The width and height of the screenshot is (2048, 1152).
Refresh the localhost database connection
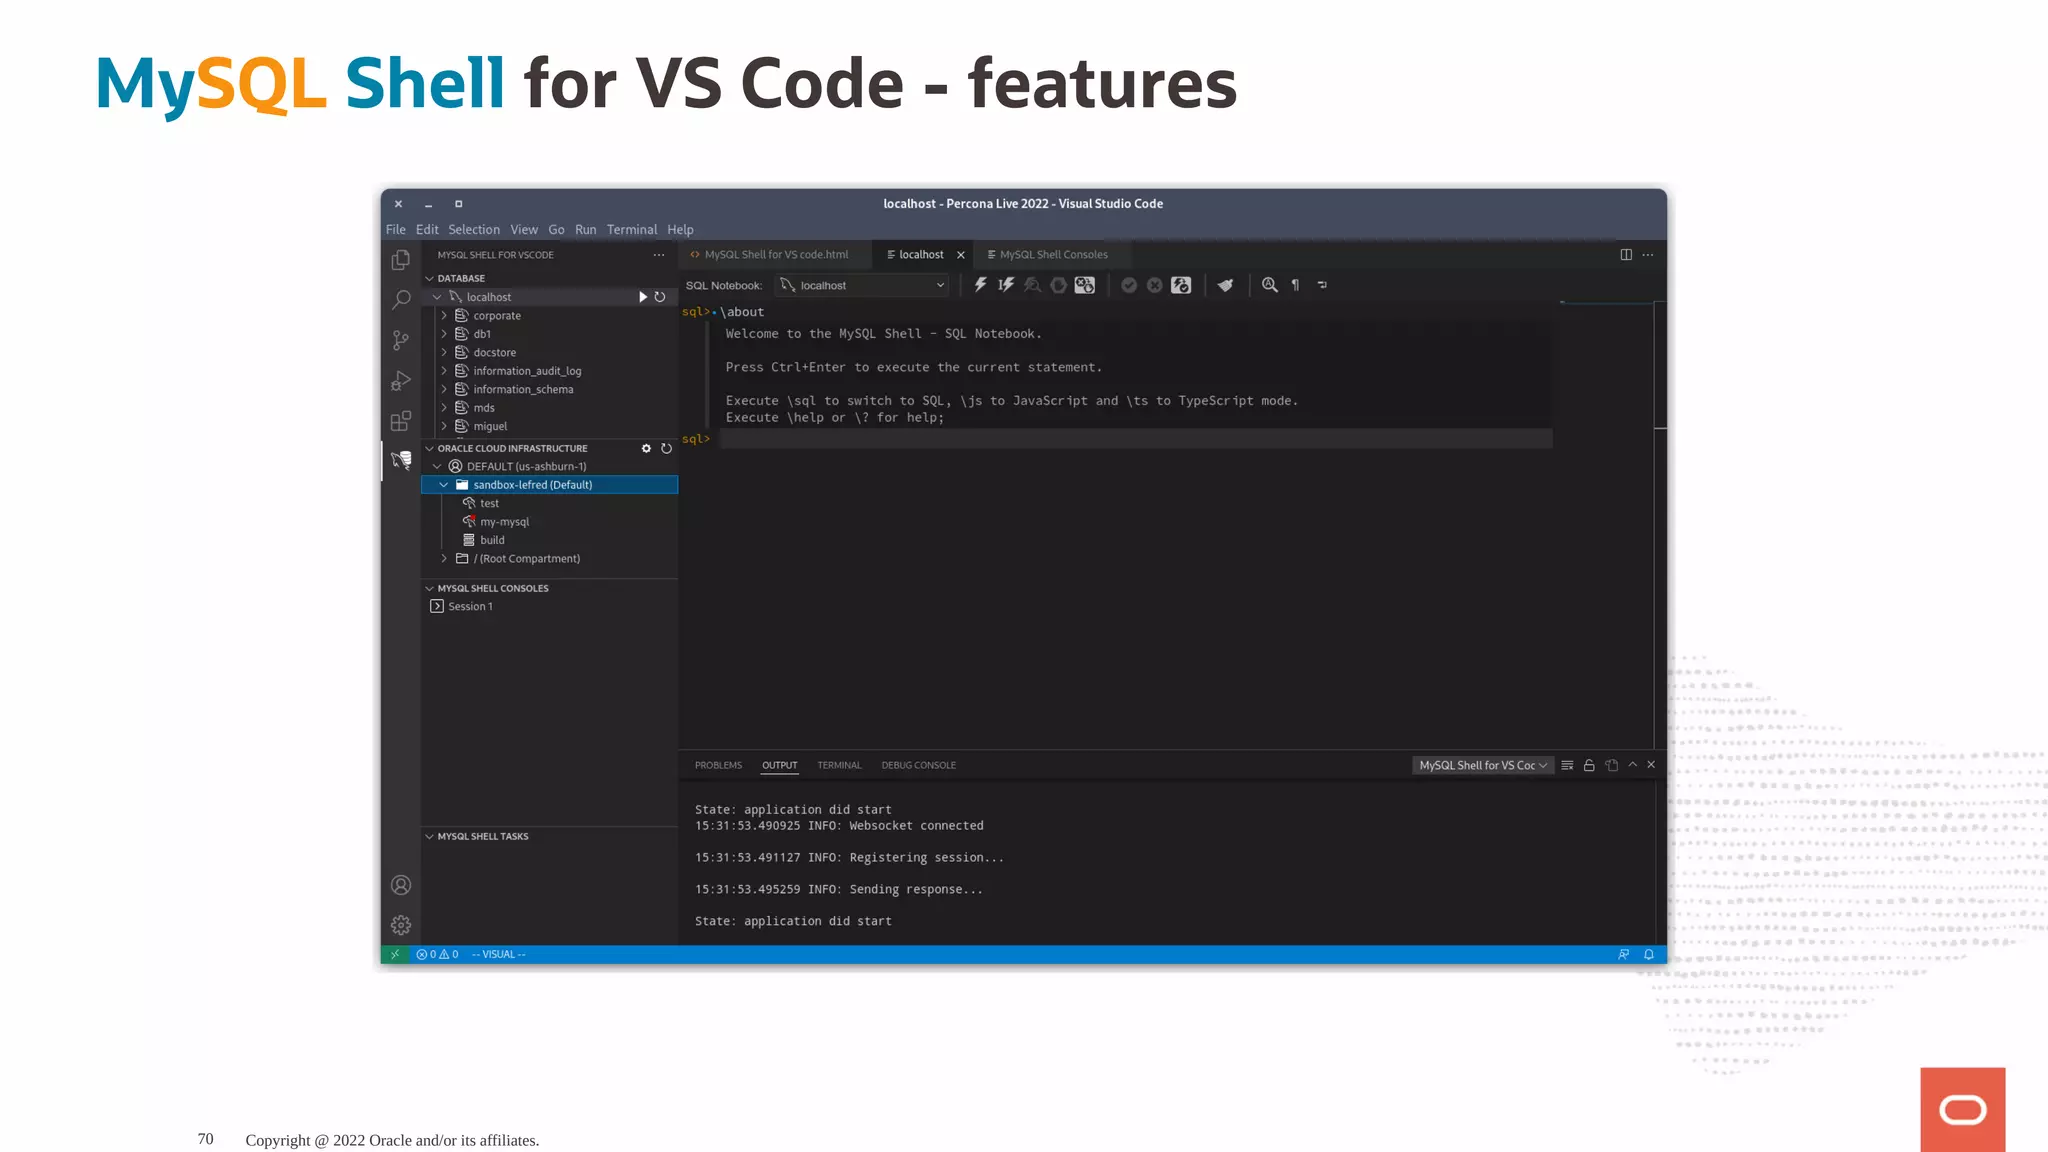pos(660,297)
